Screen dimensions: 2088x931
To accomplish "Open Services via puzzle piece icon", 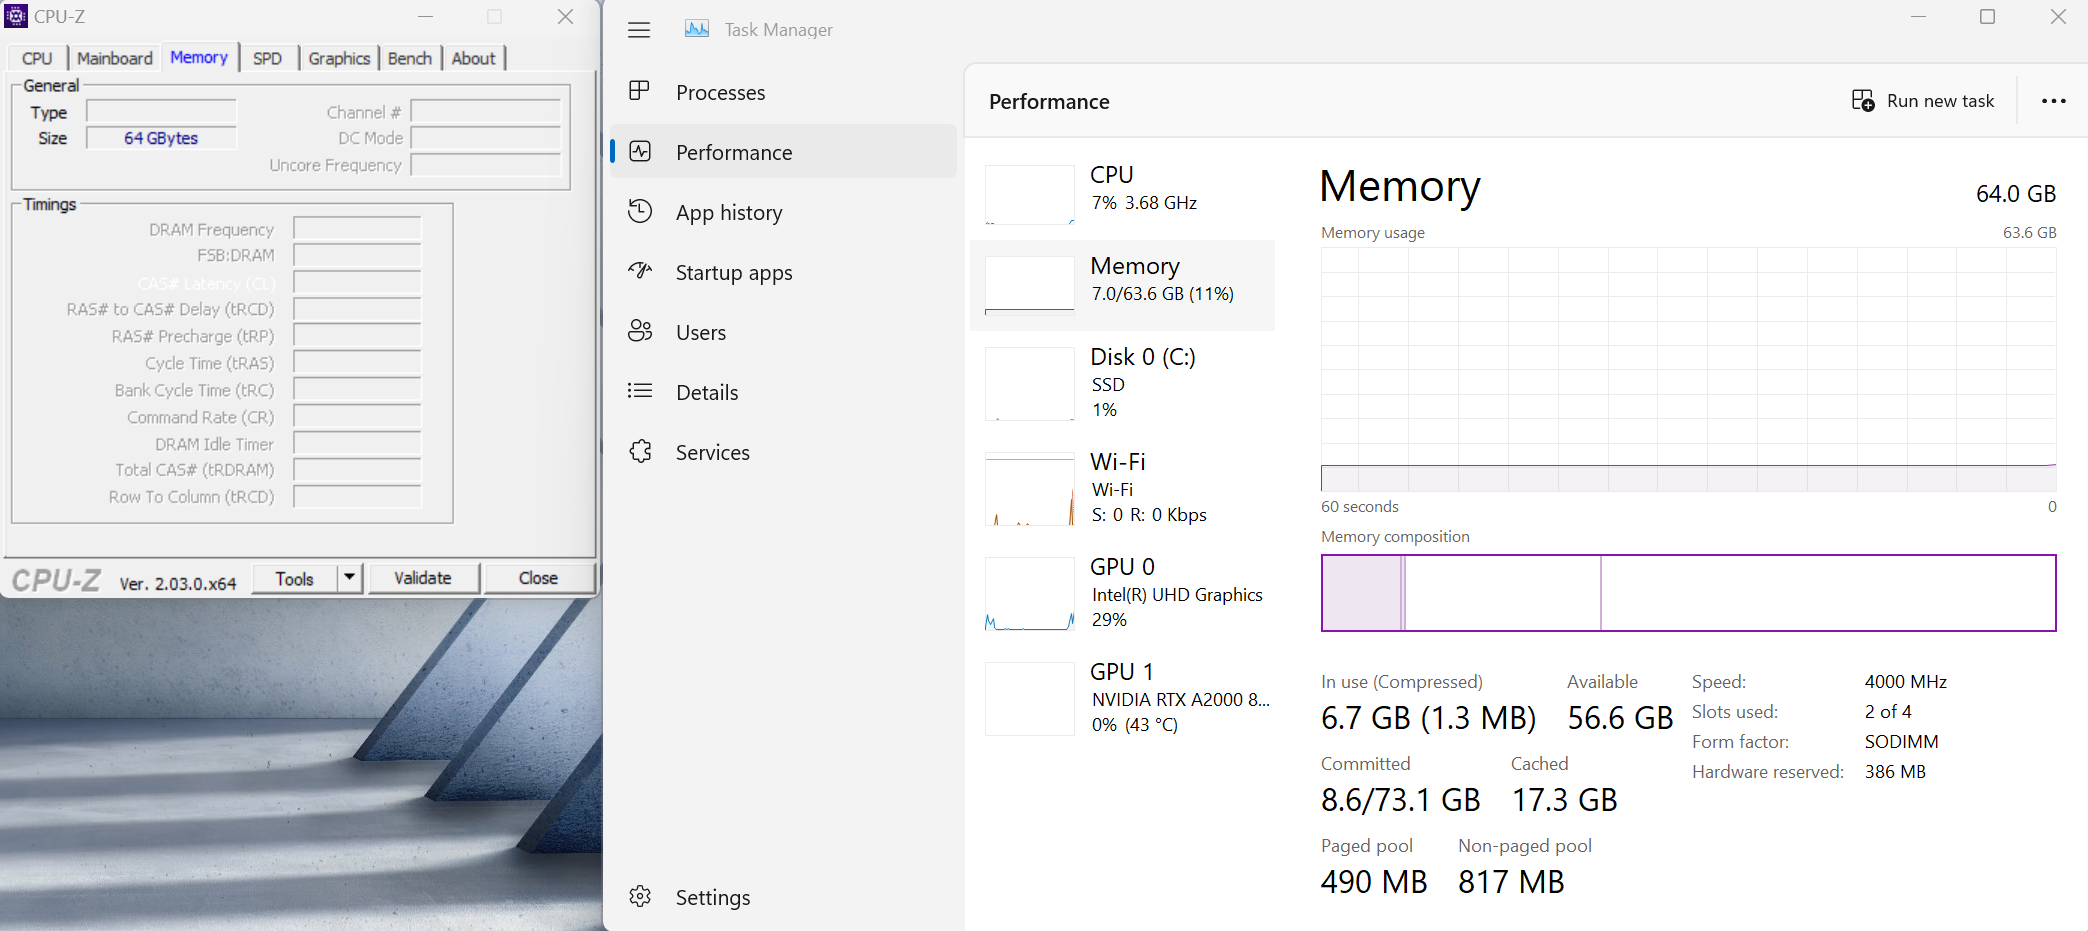I will [x=640, y=452].
